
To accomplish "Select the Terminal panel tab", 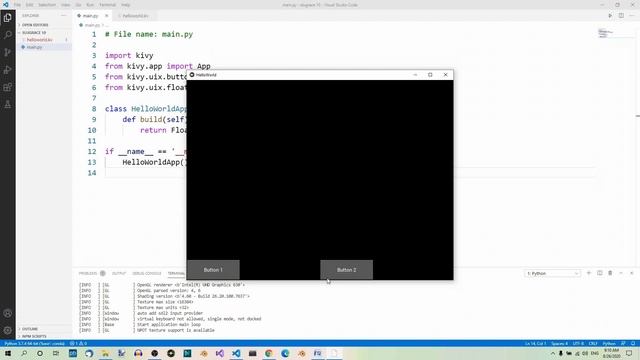I will tap(176, 273).
